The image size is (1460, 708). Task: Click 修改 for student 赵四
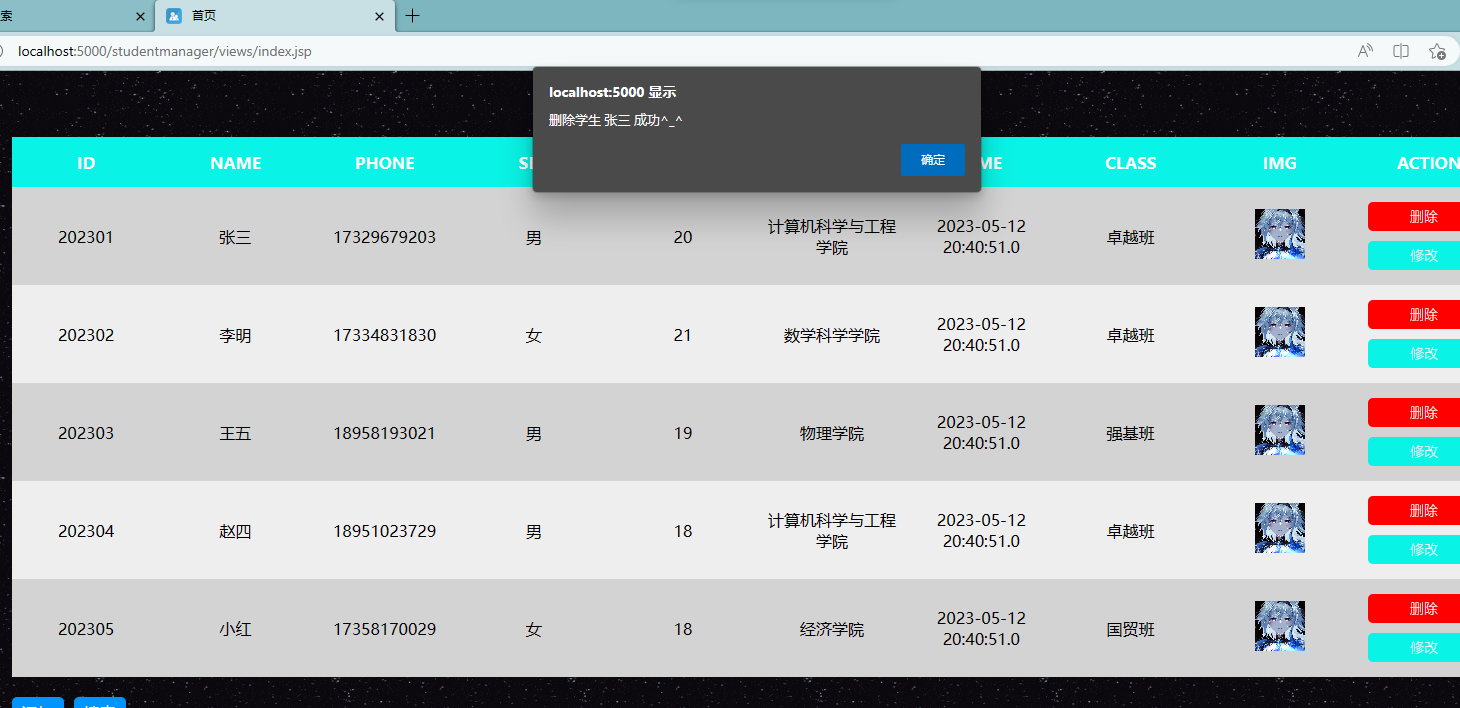click(1414, 550)
